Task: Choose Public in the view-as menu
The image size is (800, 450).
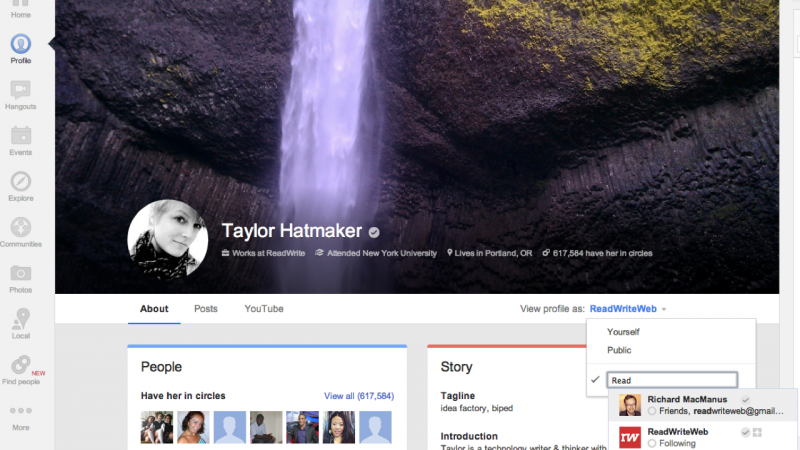Action: click(619, 350)
